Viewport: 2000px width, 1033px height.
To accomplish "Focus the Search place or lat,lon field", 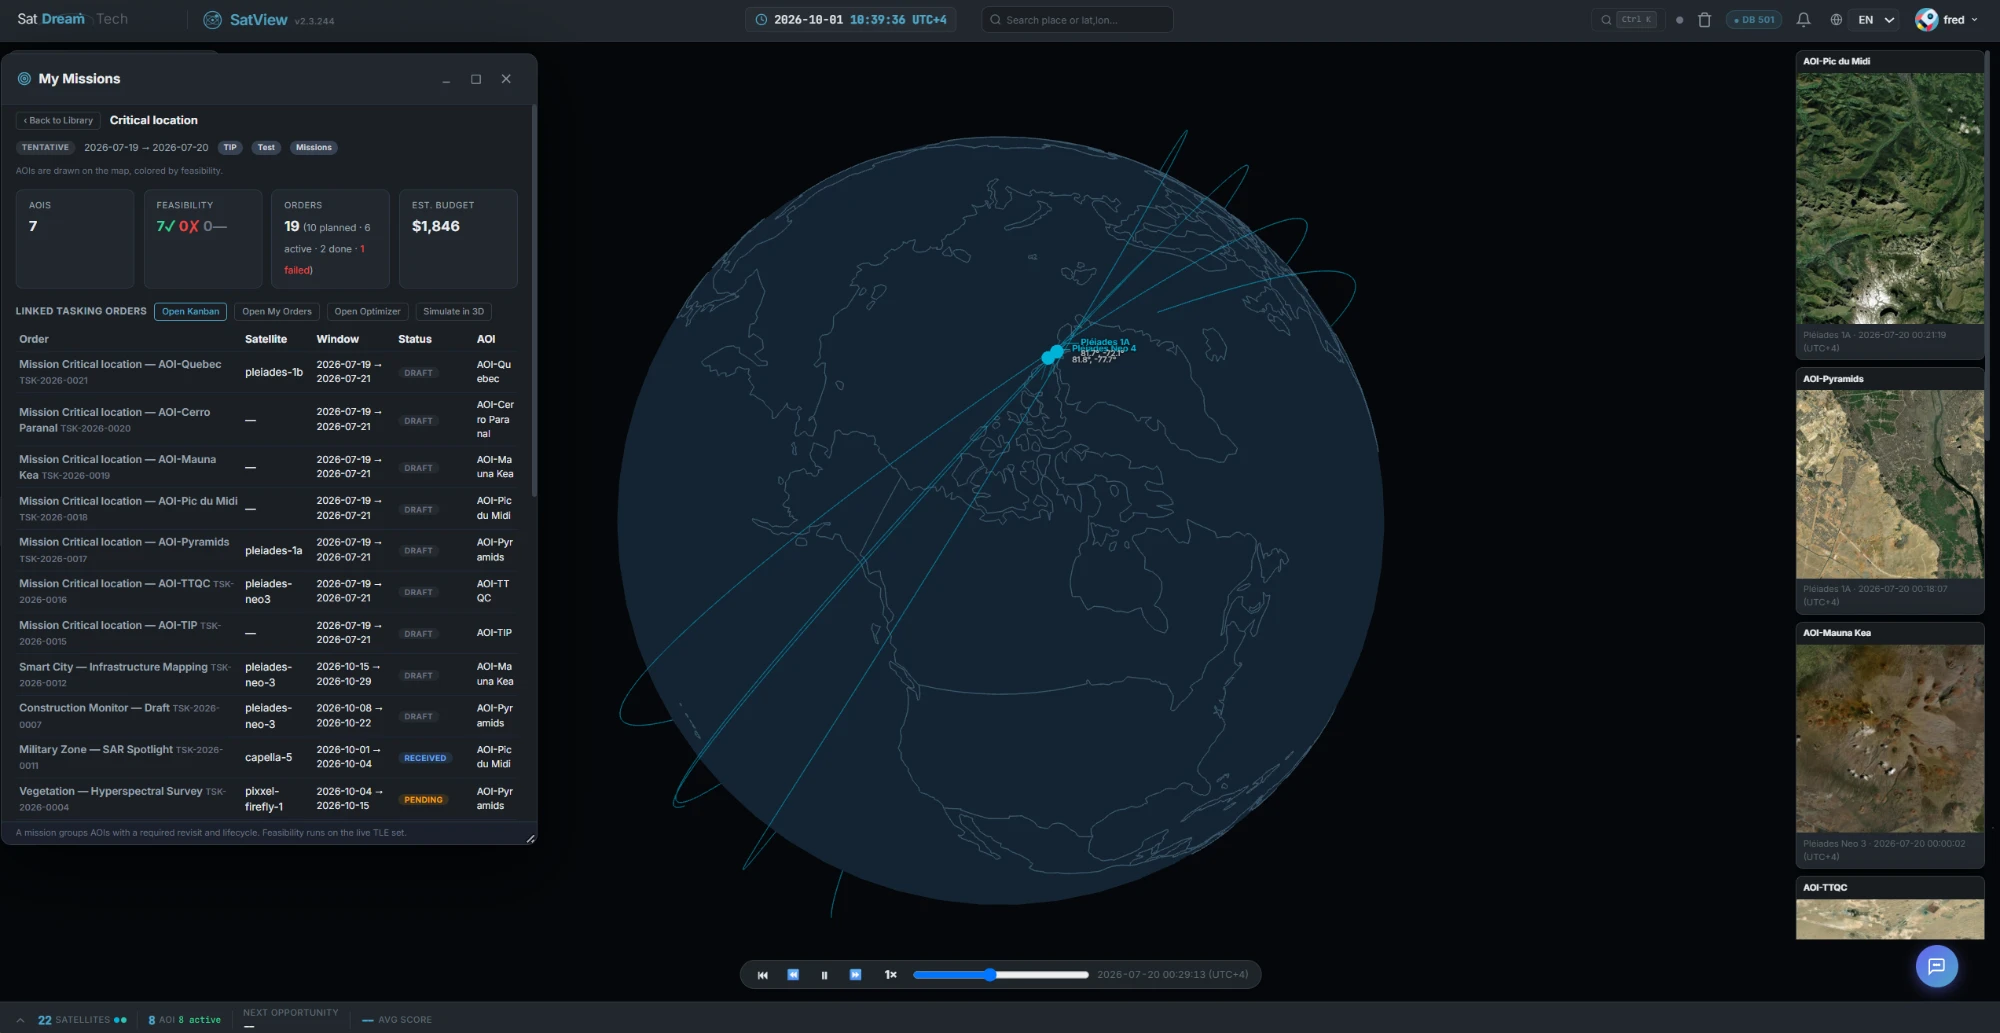I will pyautogui.click(x=1077, y=20).
